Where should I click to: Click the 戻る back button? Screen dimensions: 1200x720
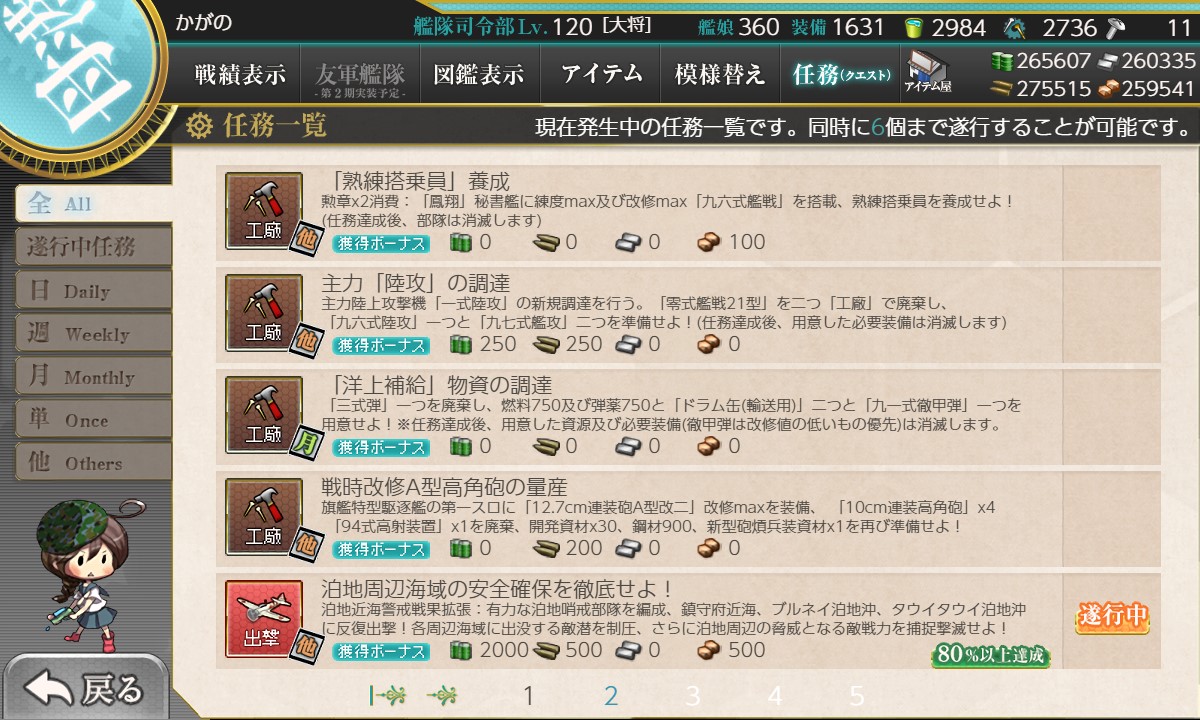tap(85, 689)
